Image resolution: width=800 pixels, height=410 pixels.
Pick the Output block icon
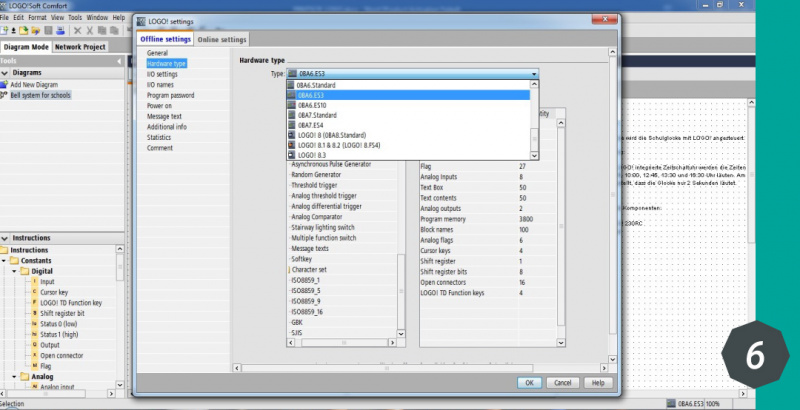(x=34, y=345)
